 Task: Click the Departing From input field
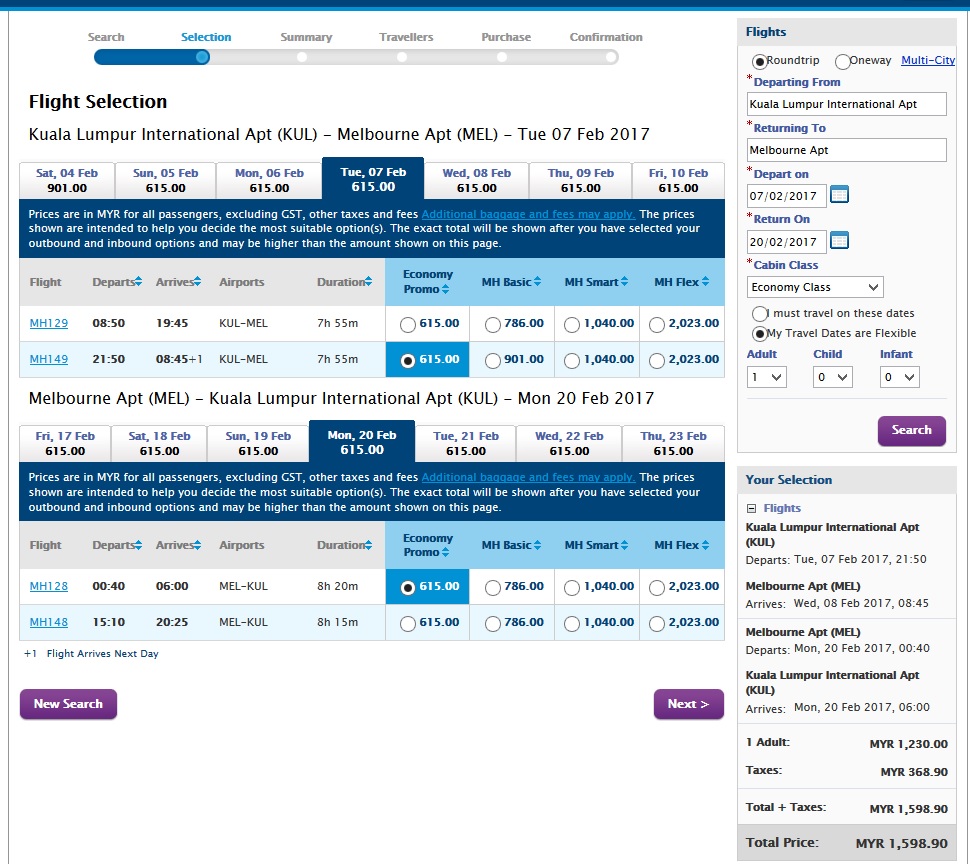pyautogui.click(x=846, y=104)
